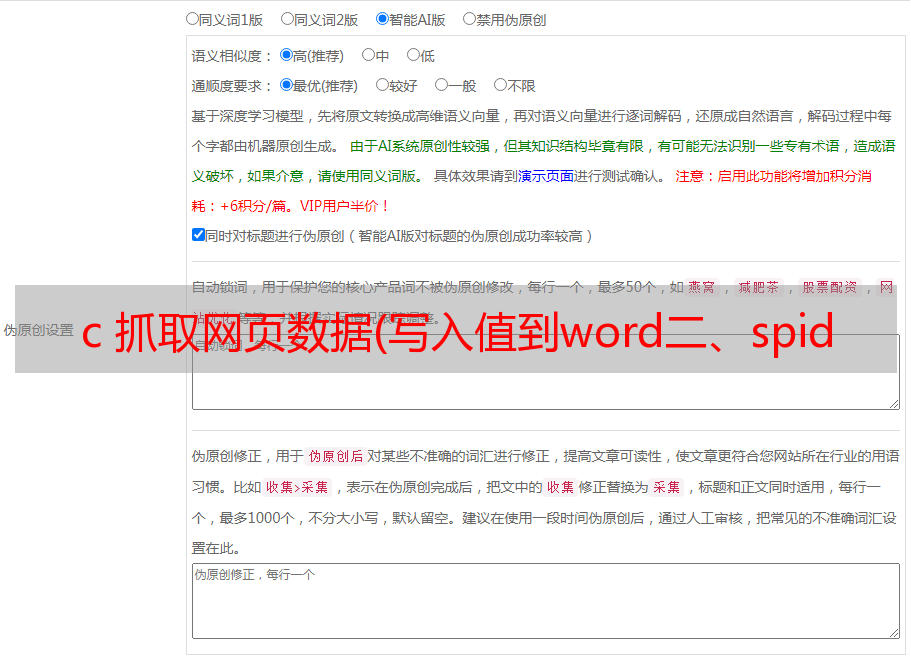Click the 通顺度要求 label
Image resolution: width=911 pixels, height=658 pixels.
231,87
